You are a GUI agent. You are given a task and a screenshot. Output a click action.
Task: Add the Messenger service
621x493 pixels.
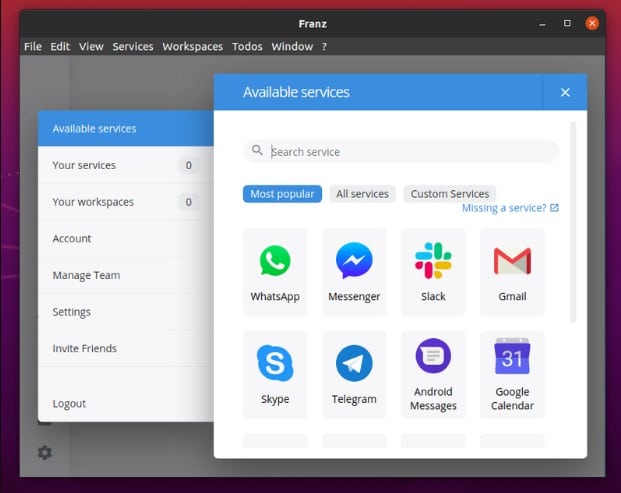click(x=354, y=272)
